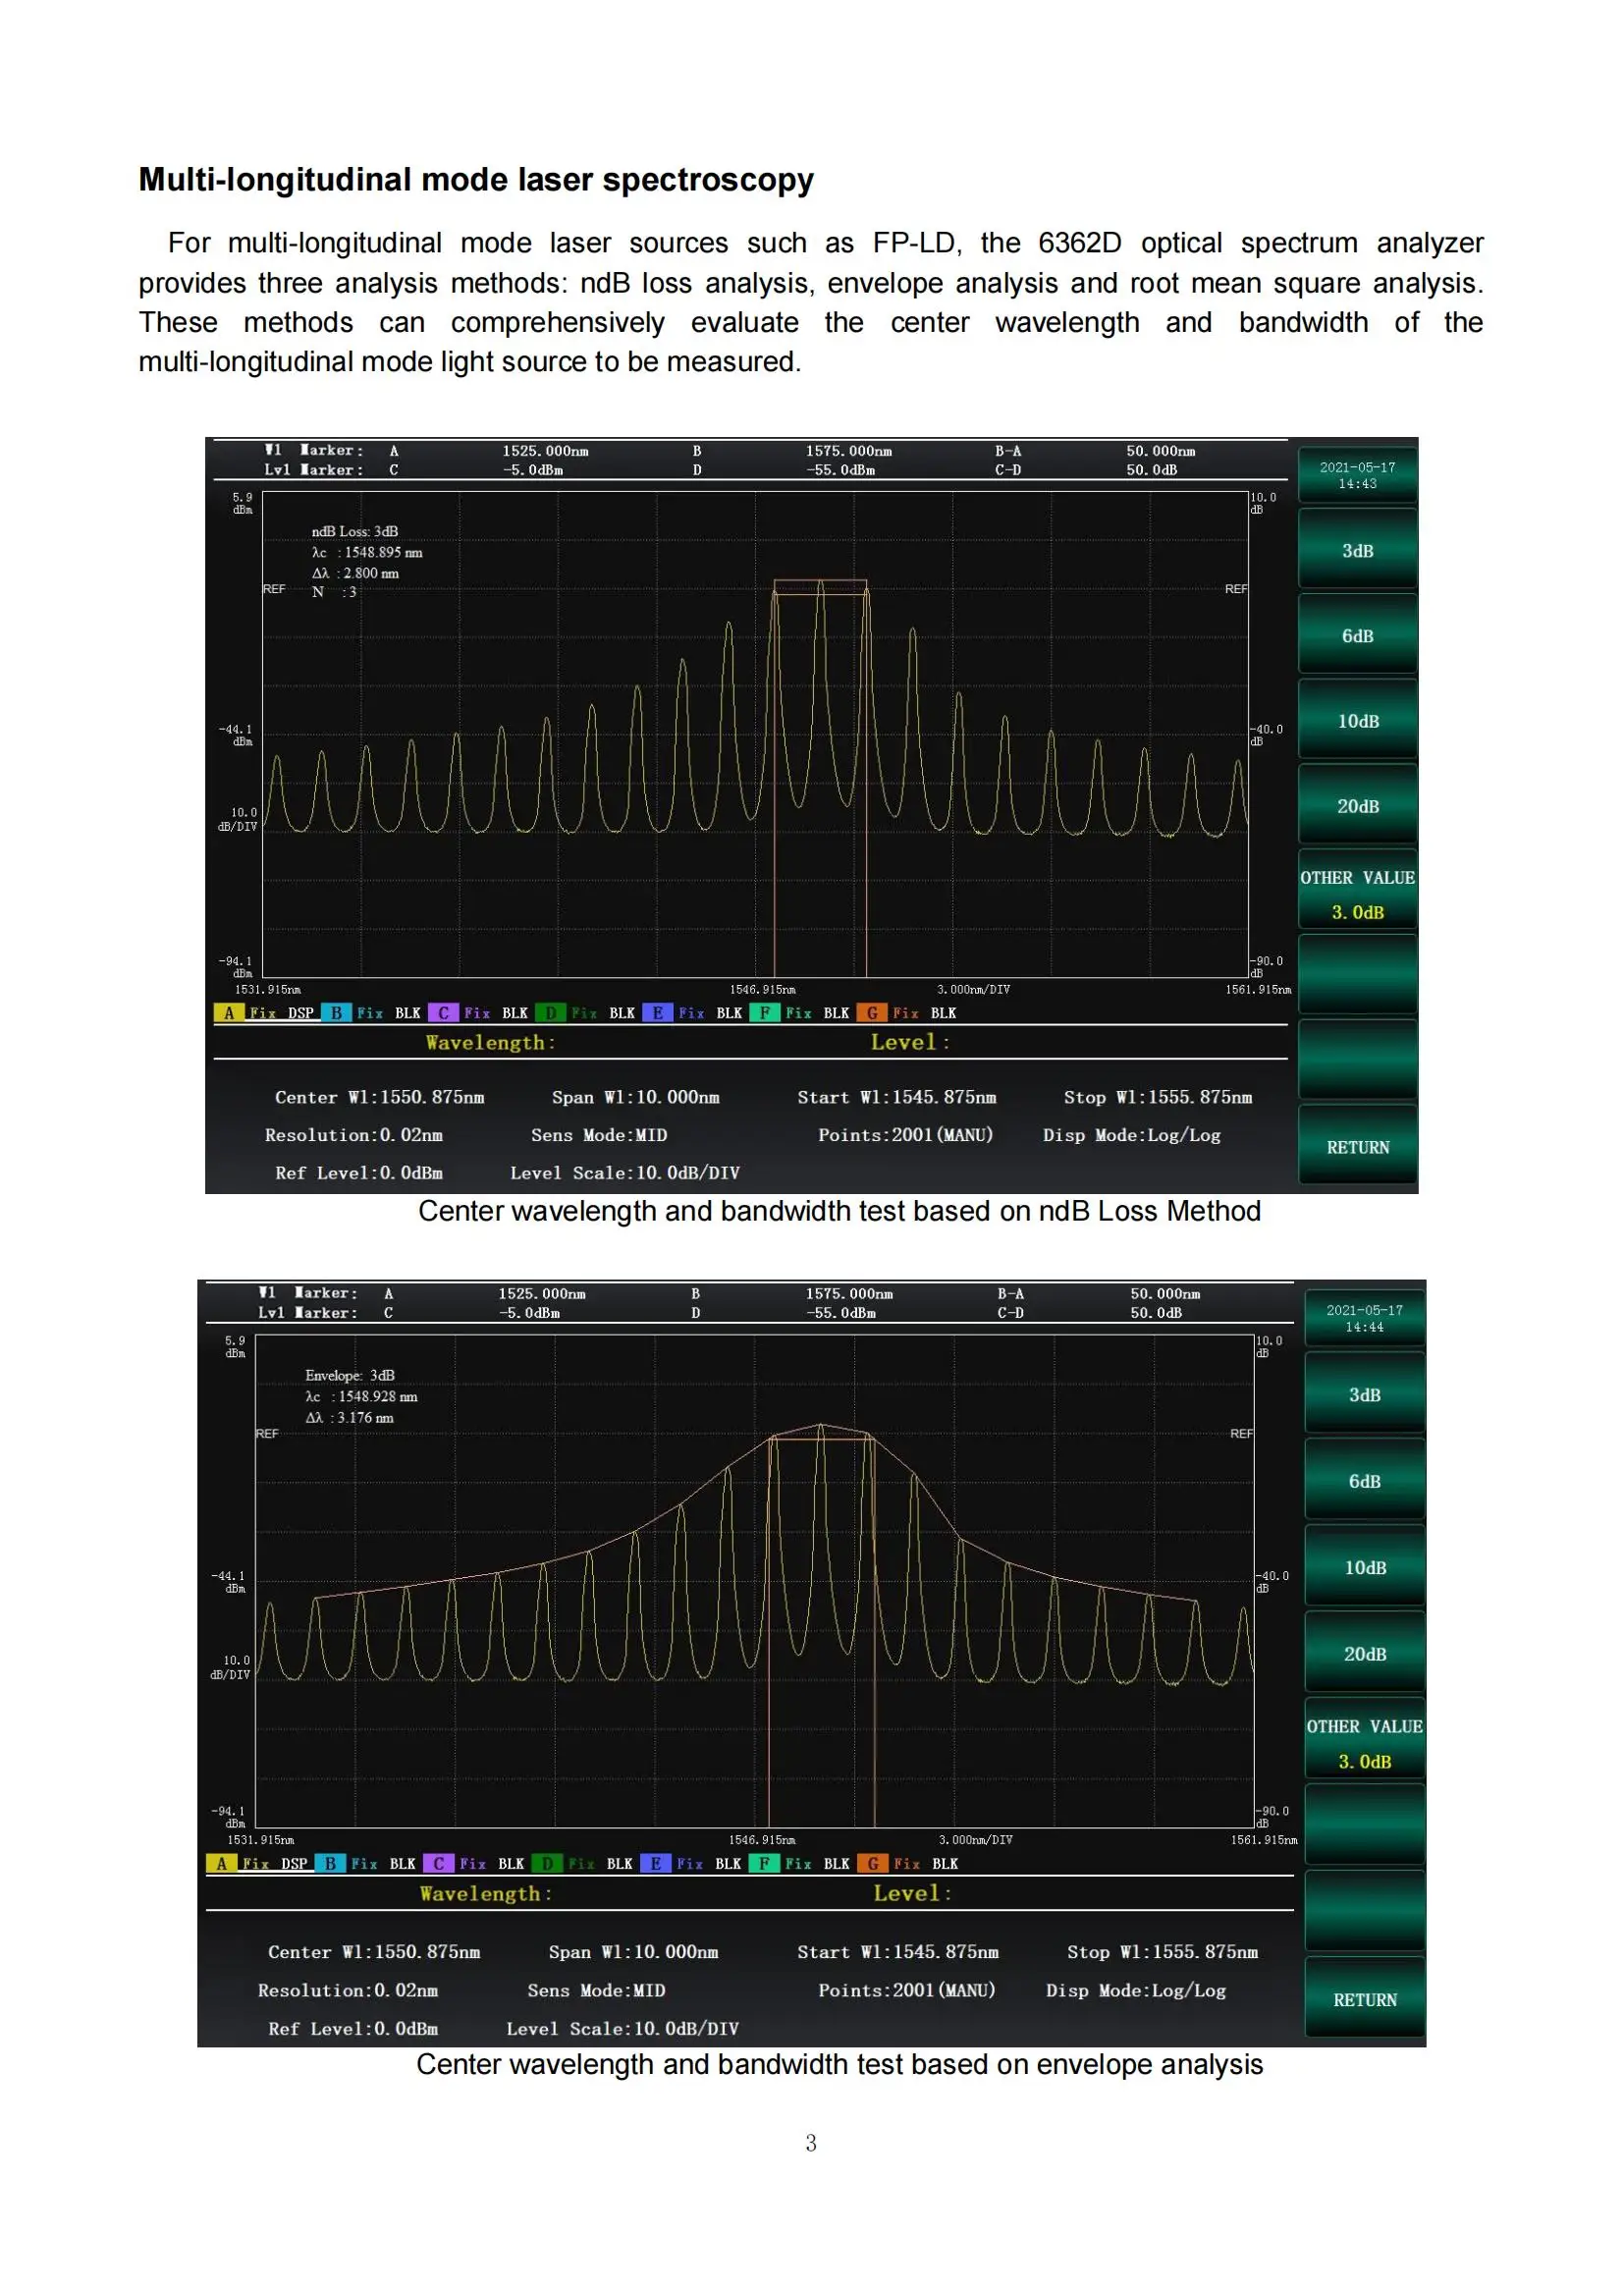Viewport: 1624px width, 2289px height.
Task: Select blue trace B icon in ndB Loss screen
Action: coord(336,1012)
